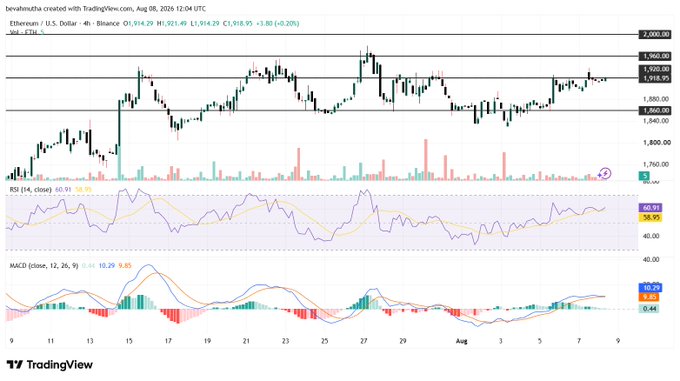Click date label 13 on time axis

[90, 341]
